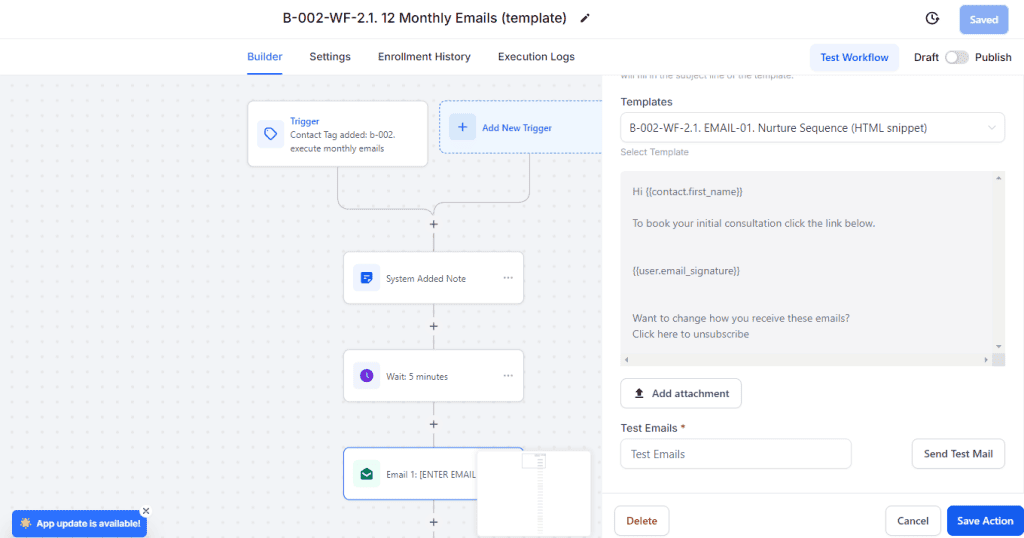This screenshot has width=1024, height=538.
Task: Add step below System Added Note
Action: [434, 326]
